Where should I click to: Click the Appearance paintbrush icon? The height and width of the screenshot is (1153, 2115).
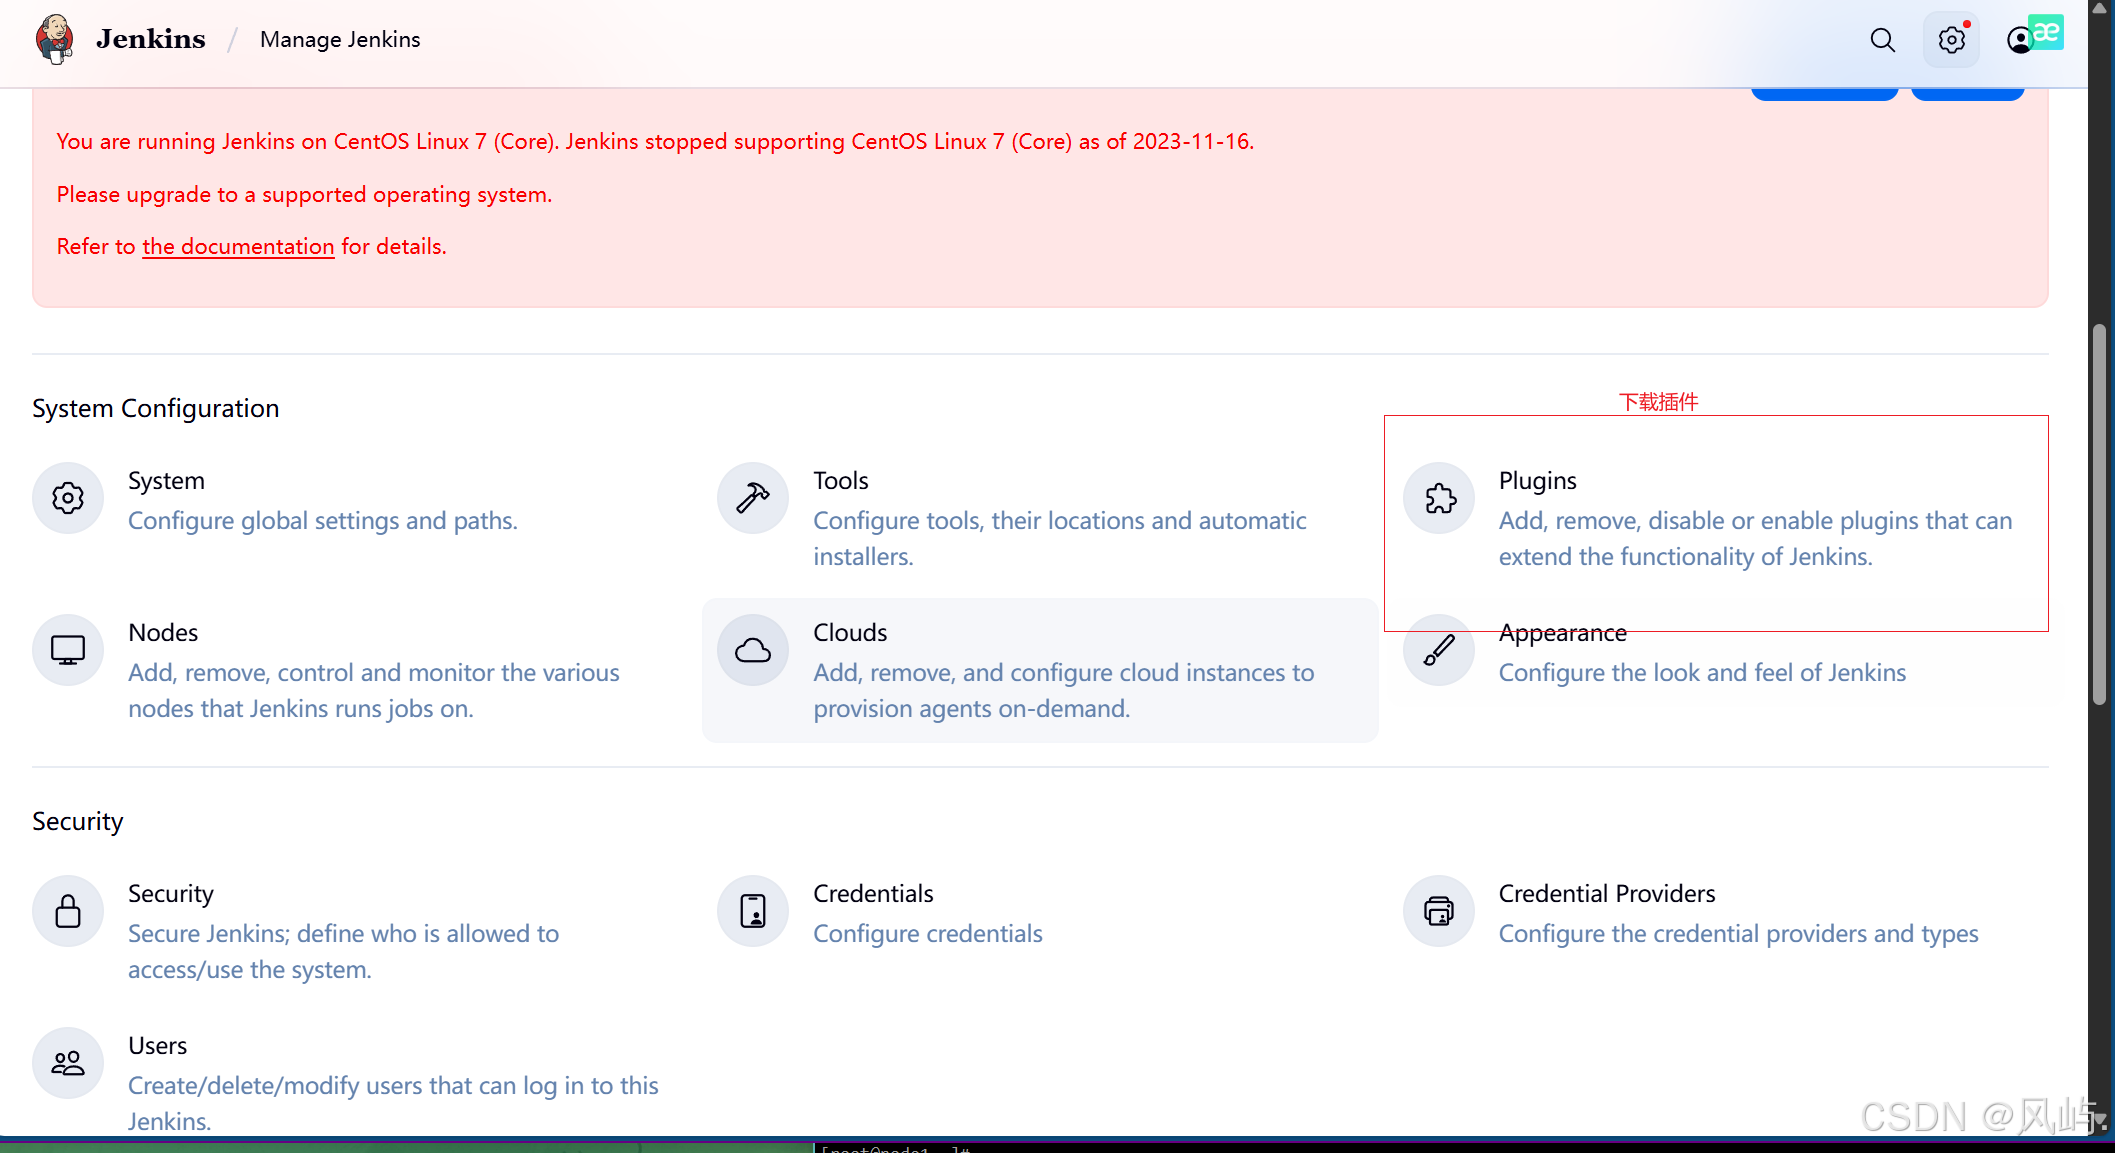pyautogui.click(x=1439, y=650)
